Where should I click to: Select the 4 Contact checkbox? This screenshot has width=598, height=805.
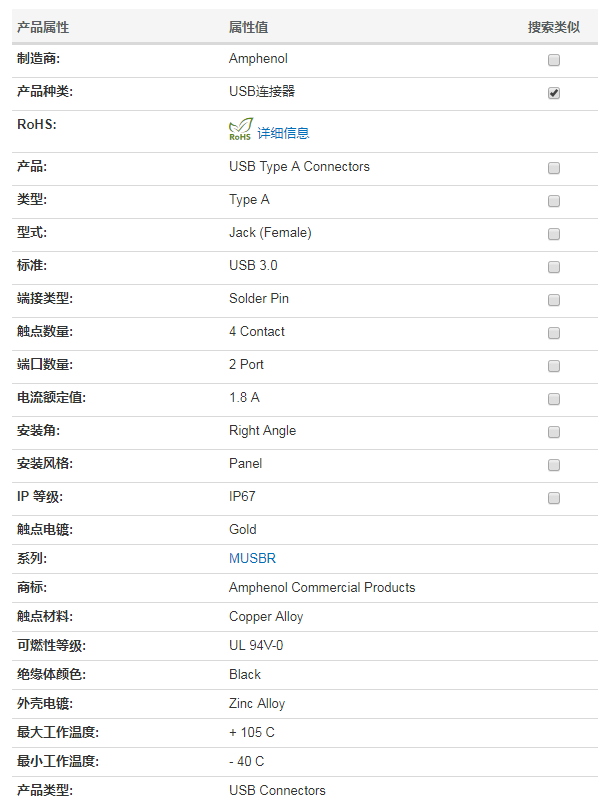[x=554, y=333]
